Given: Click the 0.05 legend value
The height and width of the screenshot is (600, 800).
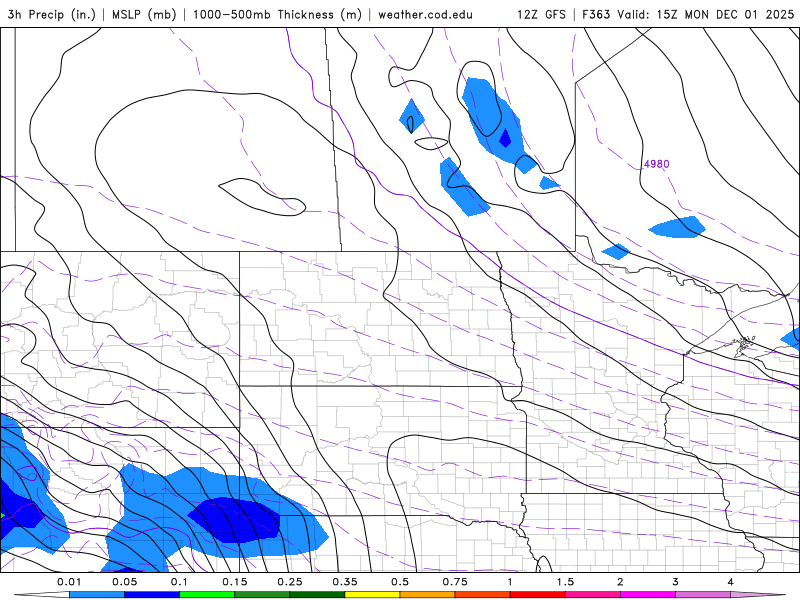Looking at the screenshot, I should pos(124,582).
